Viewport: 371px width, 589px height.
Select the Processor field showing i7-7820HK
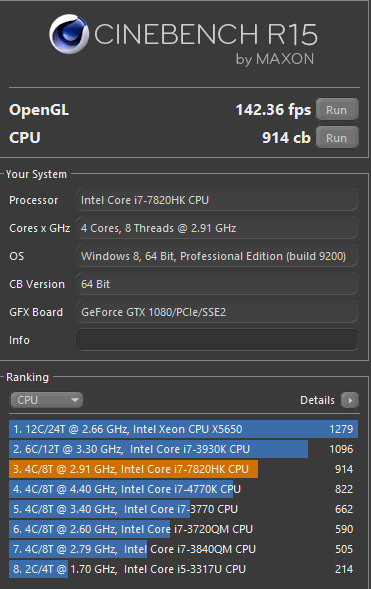tap(217, 200)
